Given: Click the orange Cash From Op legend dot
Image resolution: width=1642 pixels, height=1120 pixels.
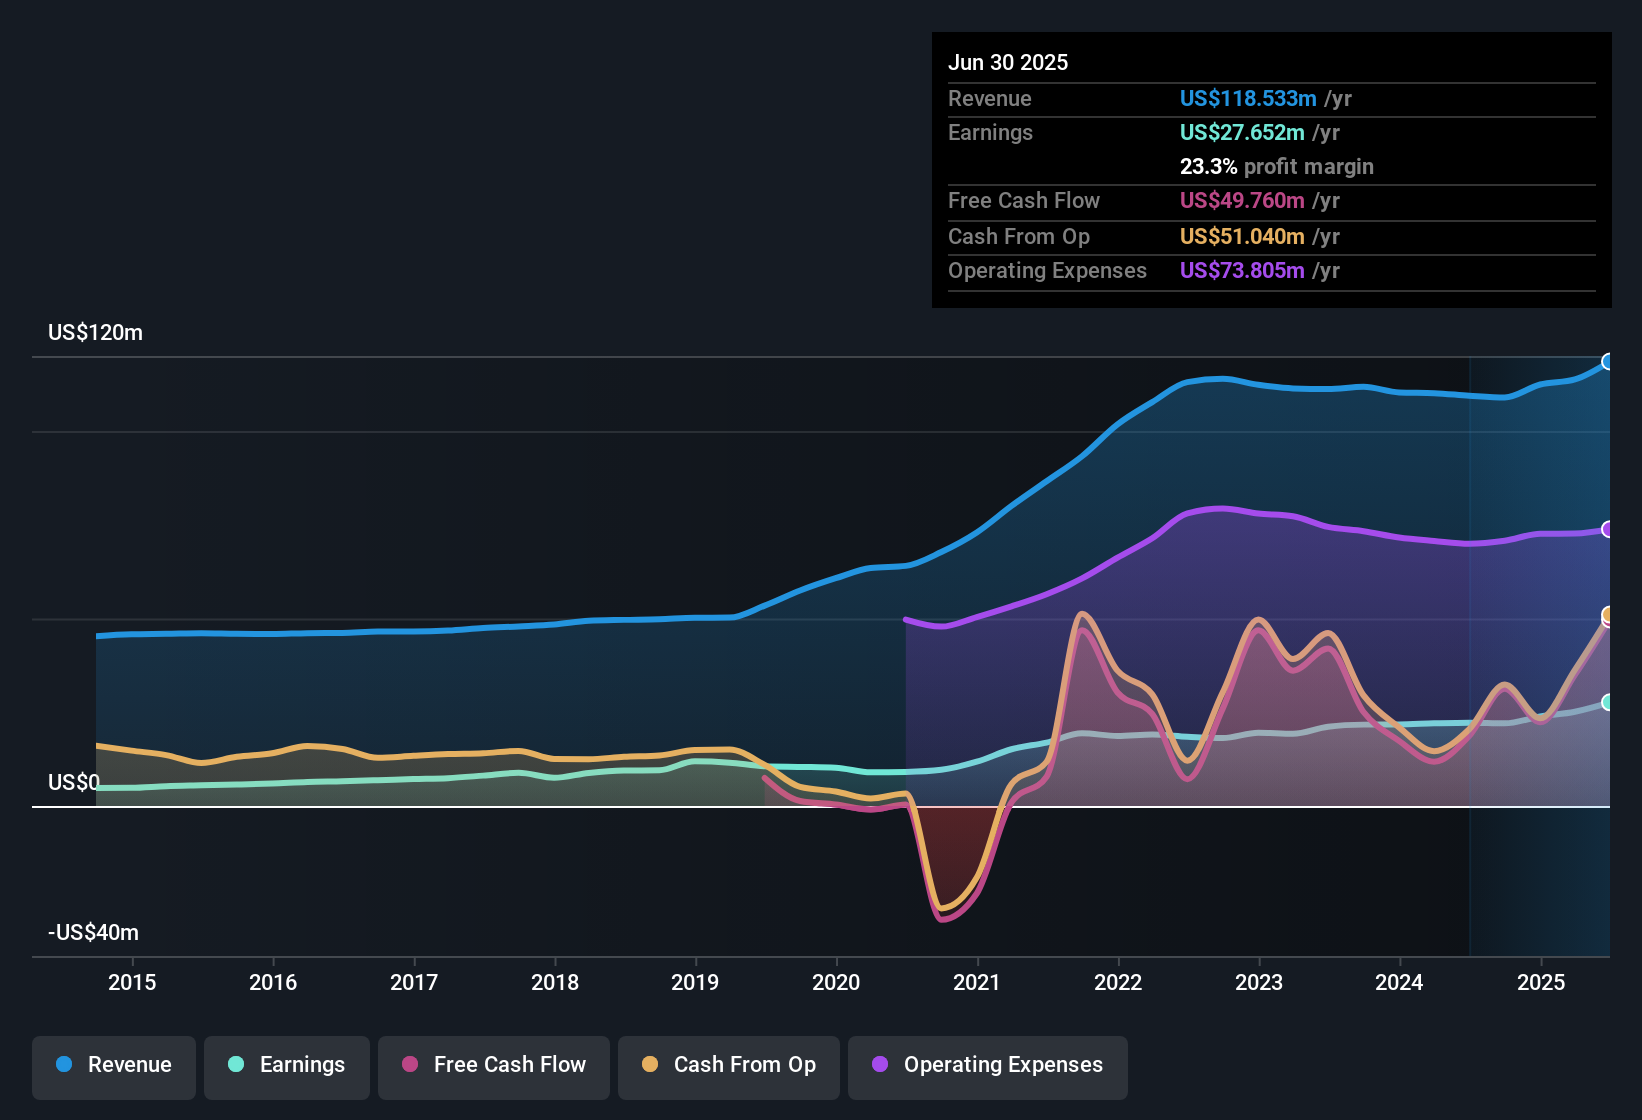Looking at the screenshot, I should point(648,1065).
